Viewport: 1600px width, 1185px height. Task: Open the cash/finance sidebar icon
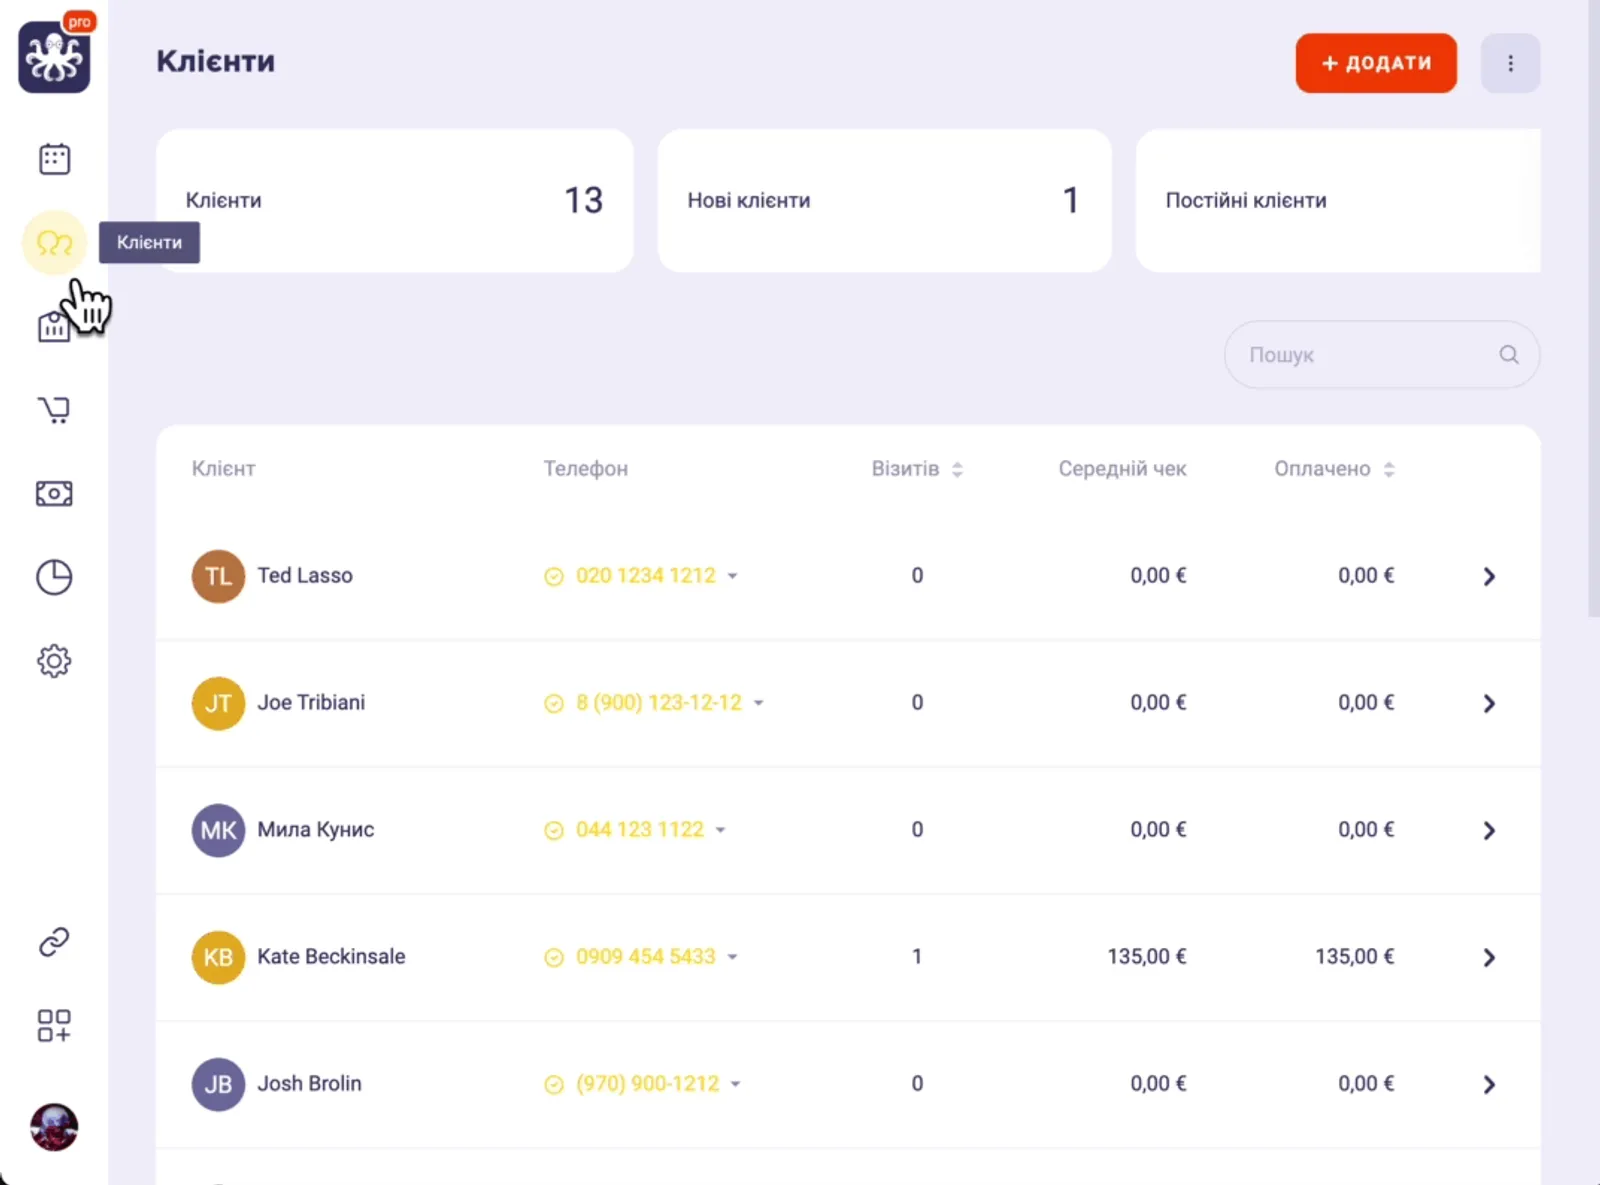pos(54,494)
